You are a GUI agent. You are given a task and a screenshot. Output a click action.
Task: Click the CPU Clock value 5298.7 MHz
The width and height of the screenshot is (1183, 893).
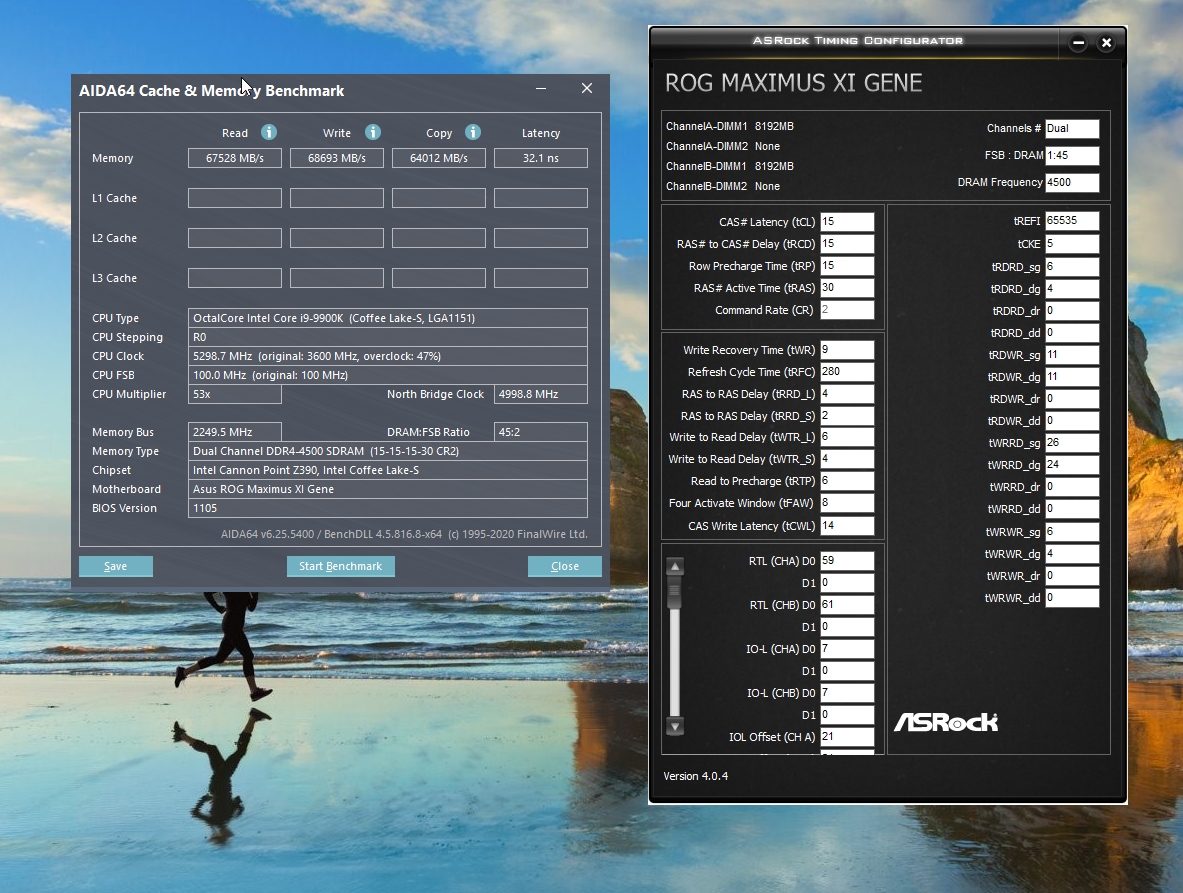pyautogui.click(x=387, y=356)
